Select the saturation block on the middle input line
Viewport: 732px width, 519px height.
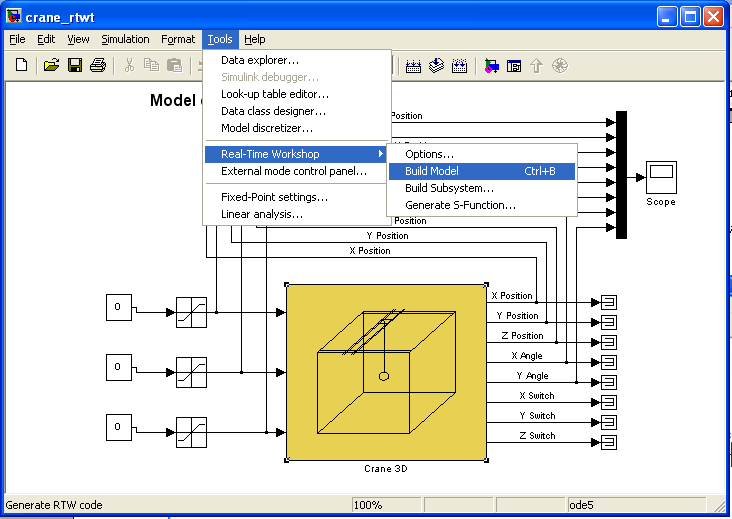point(191,372)
